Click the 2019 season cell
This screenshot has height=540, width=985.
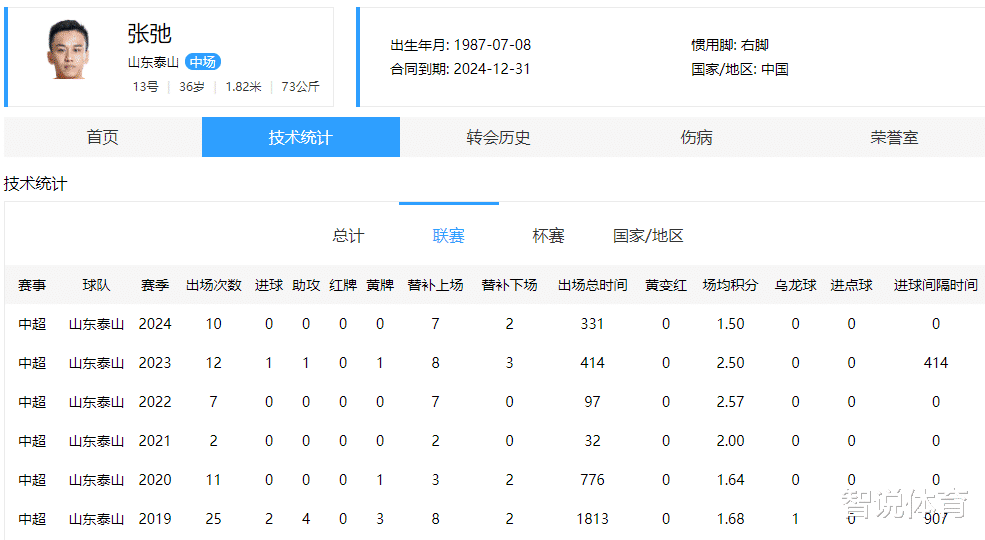155,519
